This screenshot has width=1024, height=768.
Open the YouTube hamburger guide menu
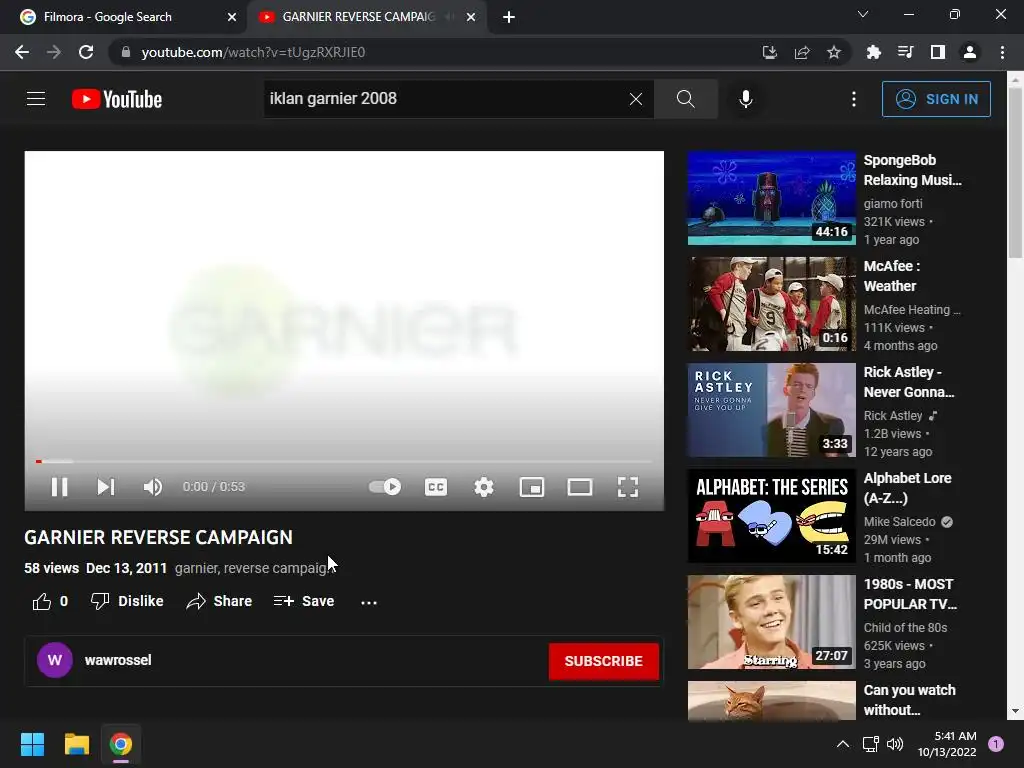36,99
